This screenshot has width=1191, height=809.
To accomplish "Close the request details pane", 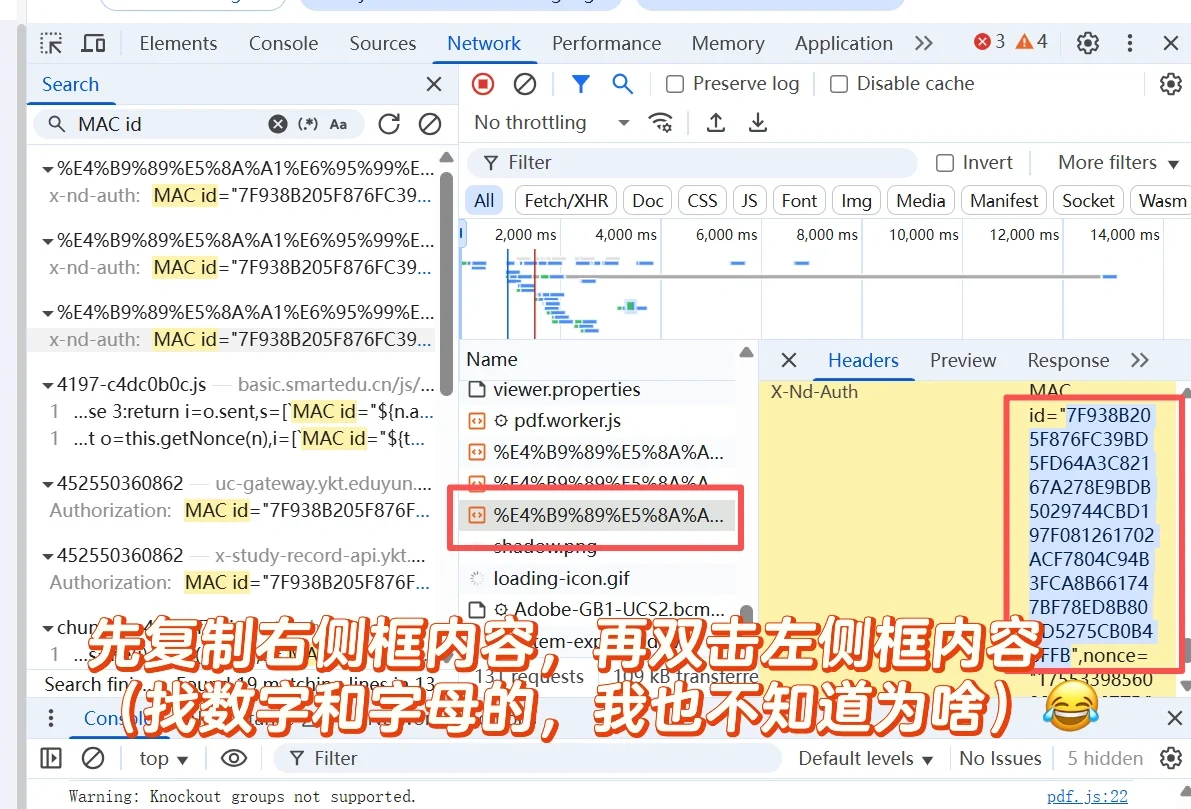I will click(789, 360).
